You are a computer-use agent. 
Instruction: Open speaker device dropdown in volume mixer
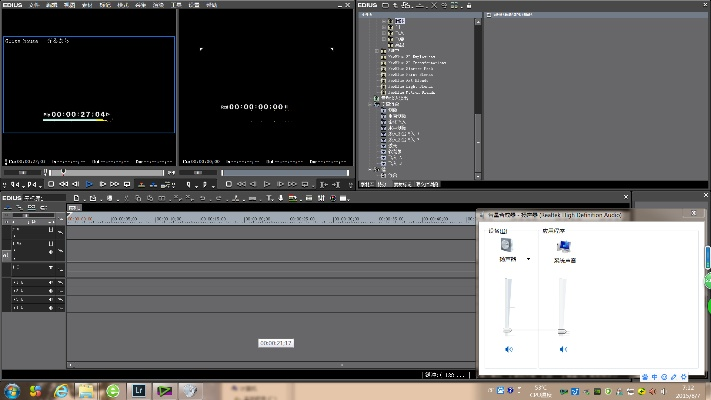pyautogui.click(x=528, y=259)
